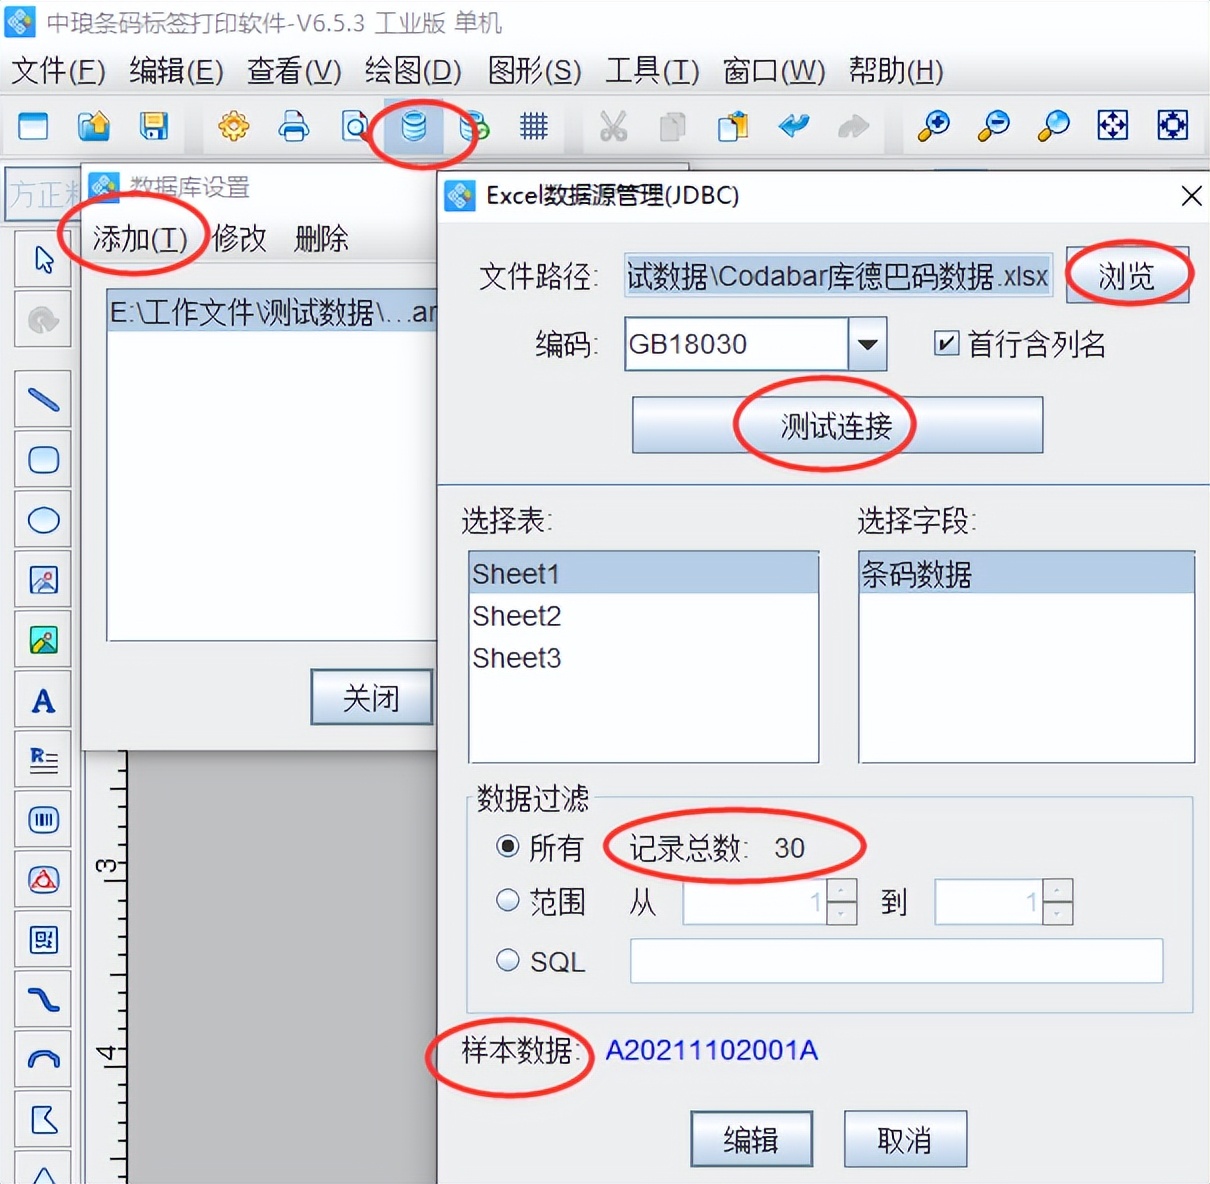Select the QR code tool
The width and height of the screenshot is (1210, 1184).
(43, 939)
